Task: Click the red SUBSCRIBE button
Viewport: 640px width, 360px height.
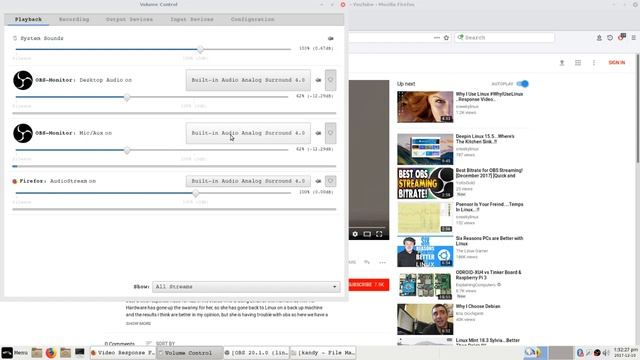Action: [369, 284]
